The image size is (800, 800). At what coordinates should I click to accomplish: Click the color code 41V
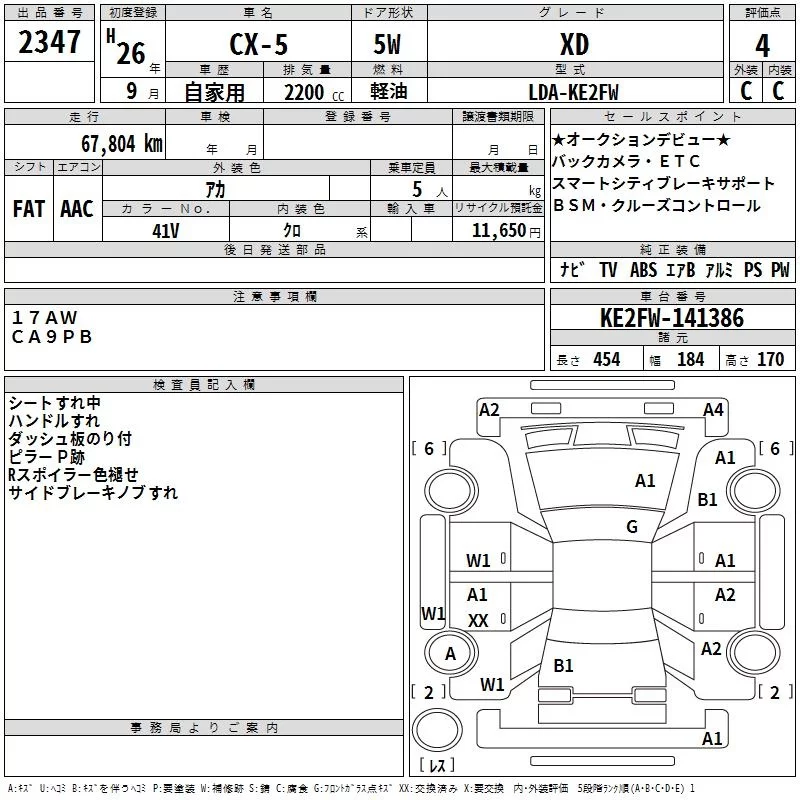tap(164, 230)
